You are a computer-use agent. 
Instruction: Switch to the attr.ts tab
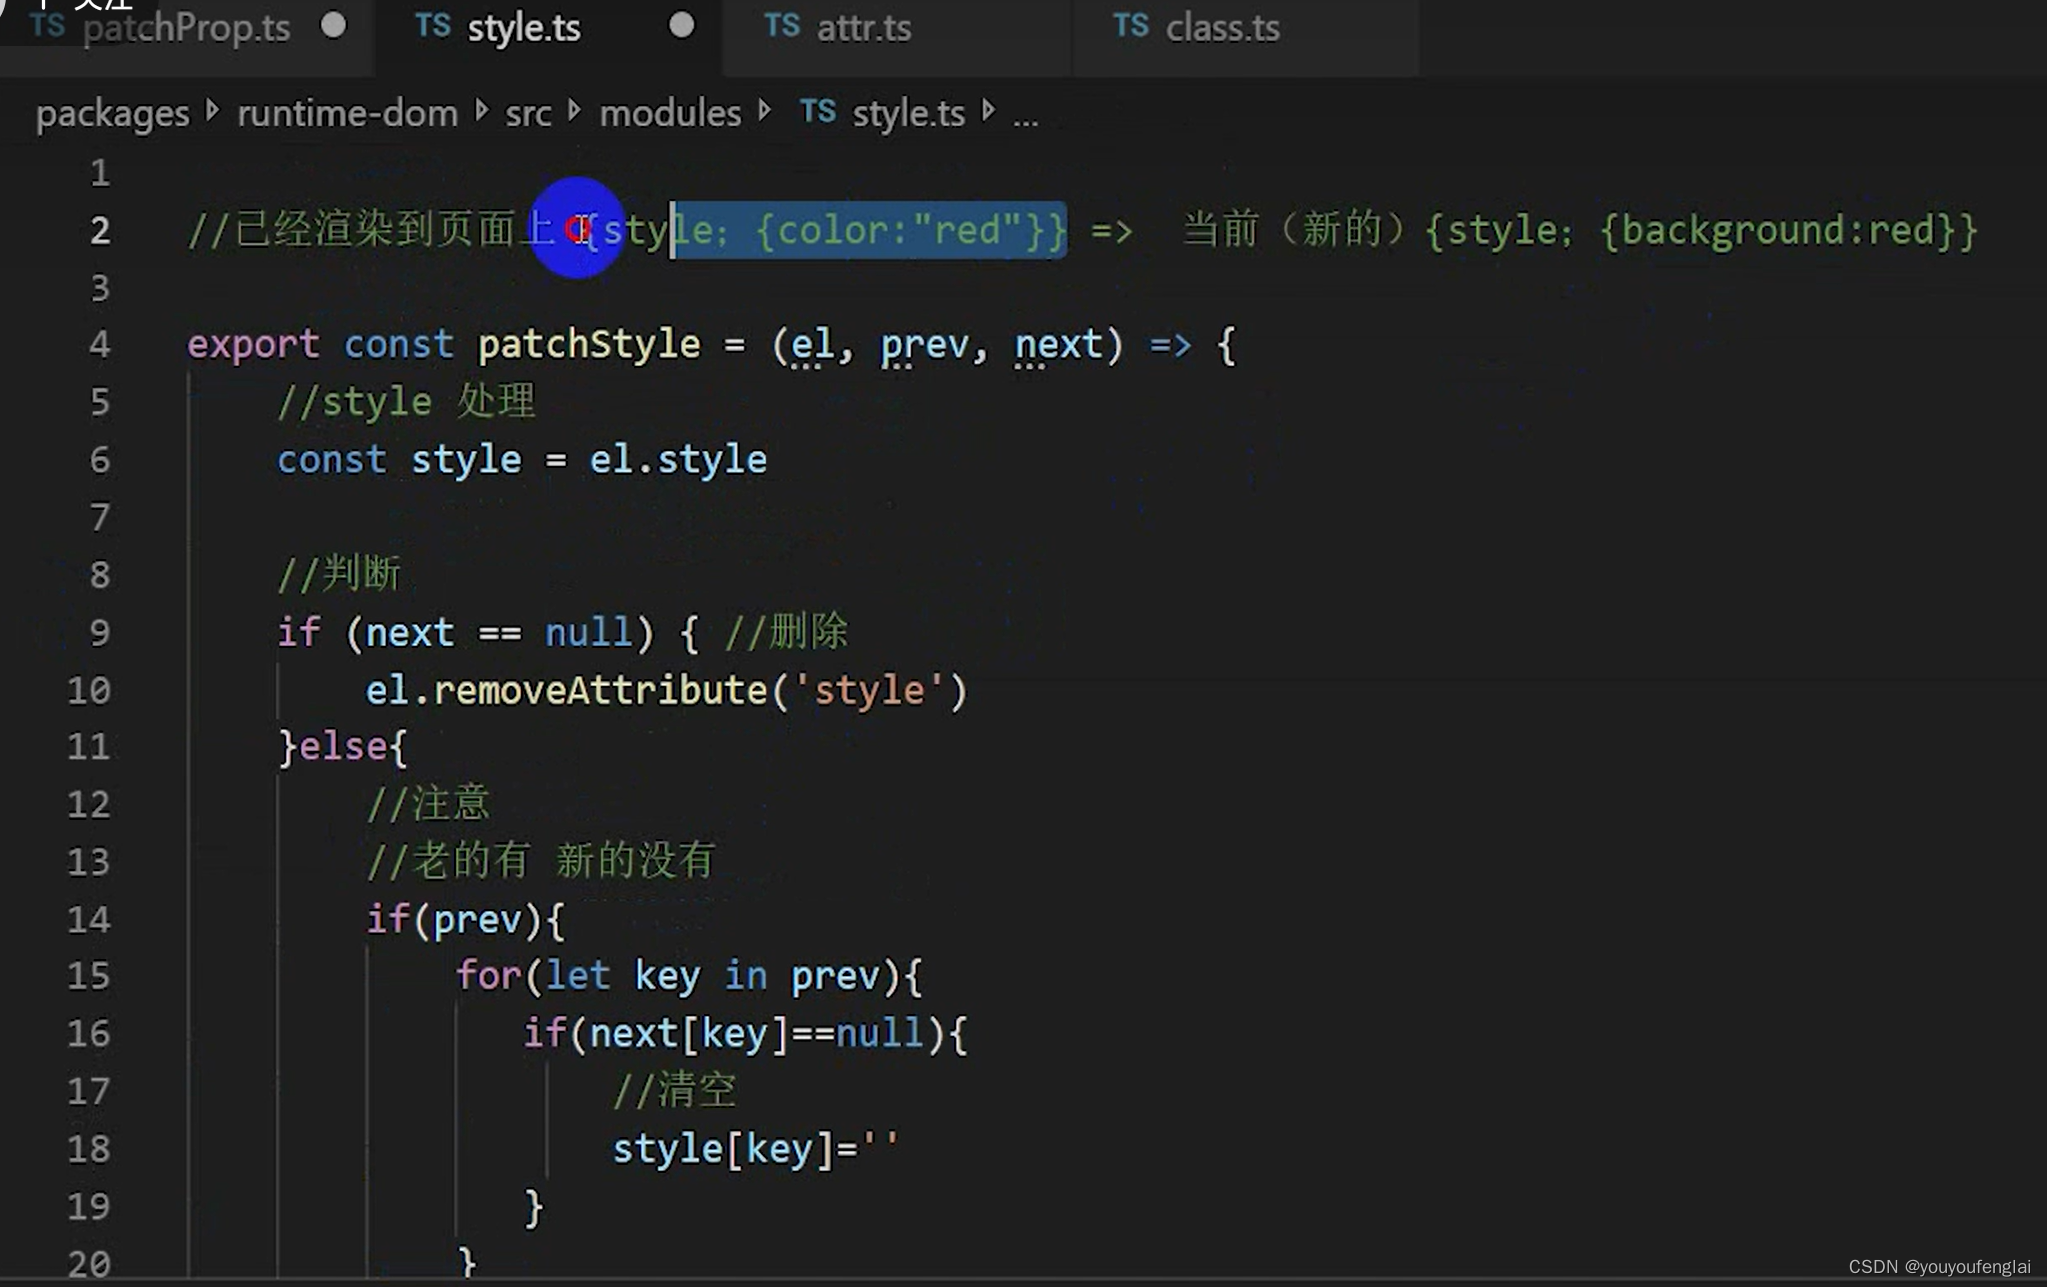tap(863, 28)
